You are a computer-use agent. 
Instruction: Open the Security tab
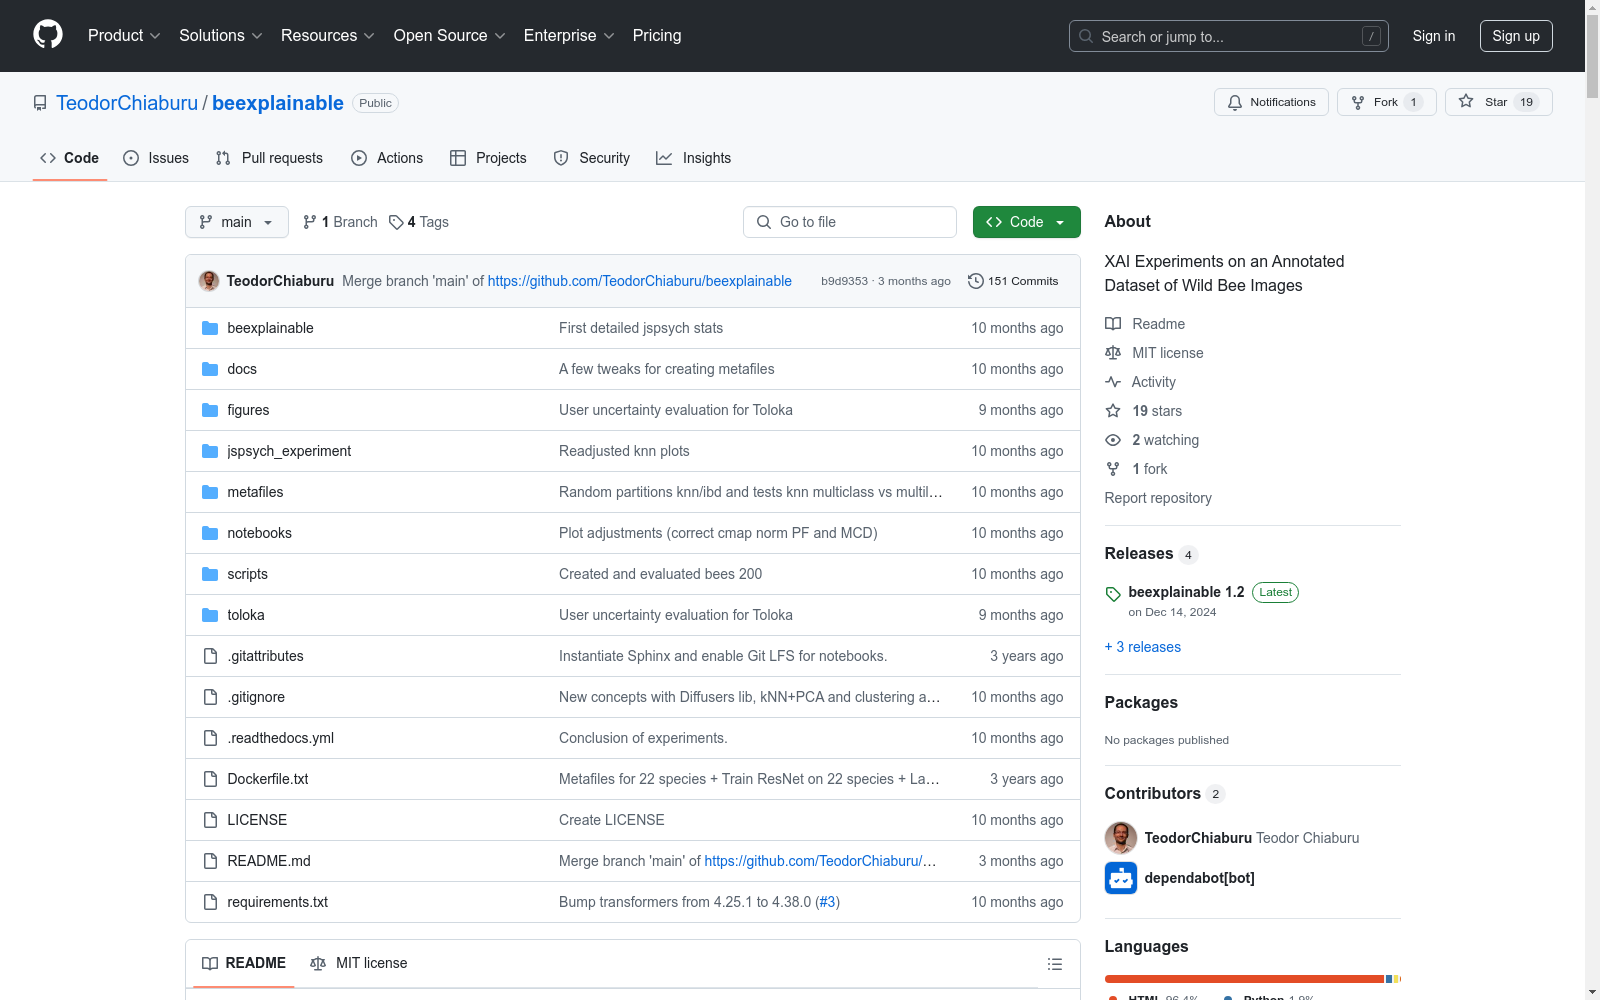click(x=592, y=158)
